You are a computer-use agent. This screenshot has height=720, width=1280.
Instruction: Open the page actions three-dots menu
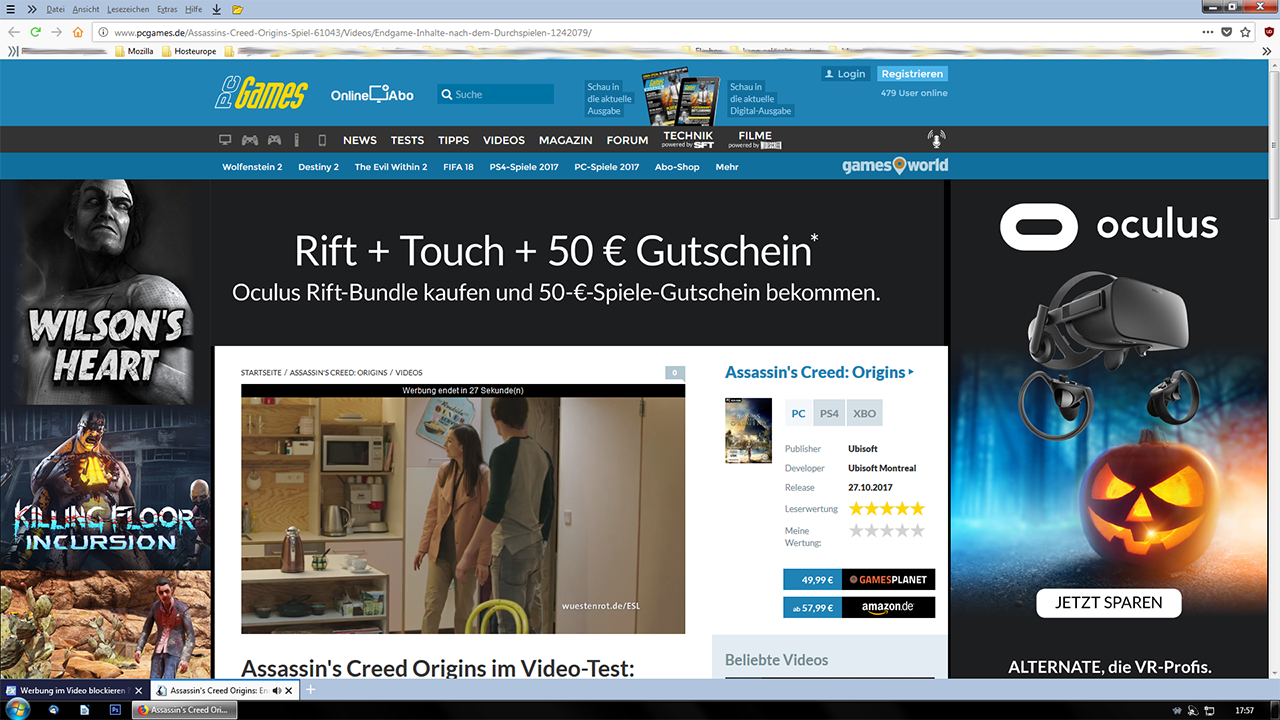pos(1208,32)
